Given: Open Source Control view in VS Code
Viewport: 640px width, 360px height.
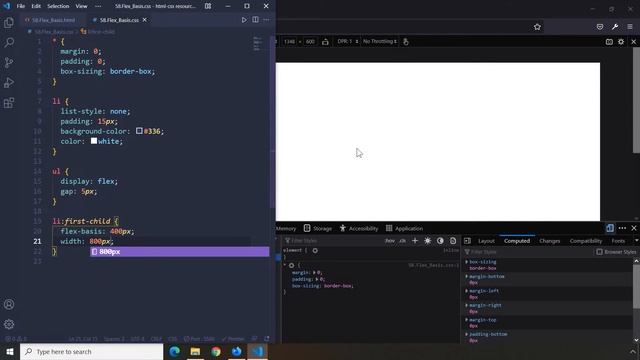Looking at the screenshot, I should coord(9,62).
